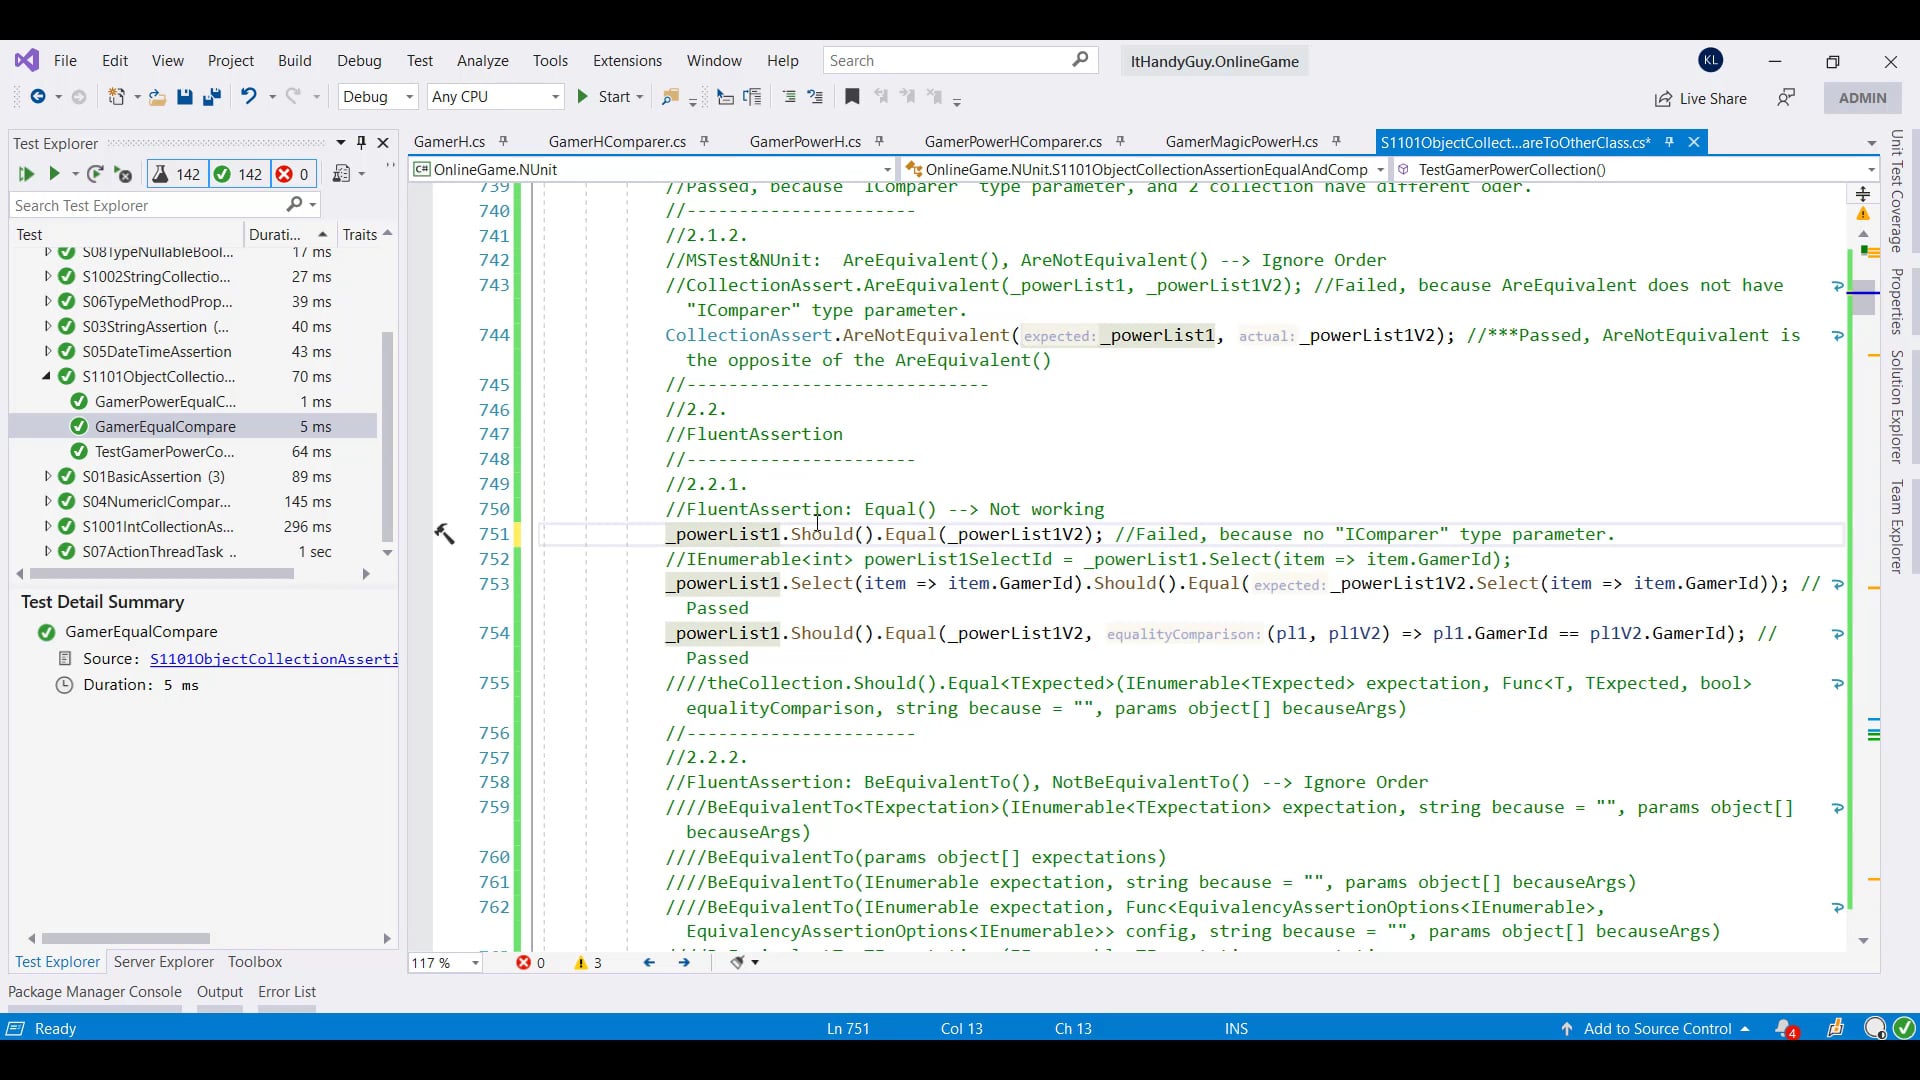Open Live Share from the toolbar
This screenshot has width=1920, height=1080.
tap(1701, 99)
